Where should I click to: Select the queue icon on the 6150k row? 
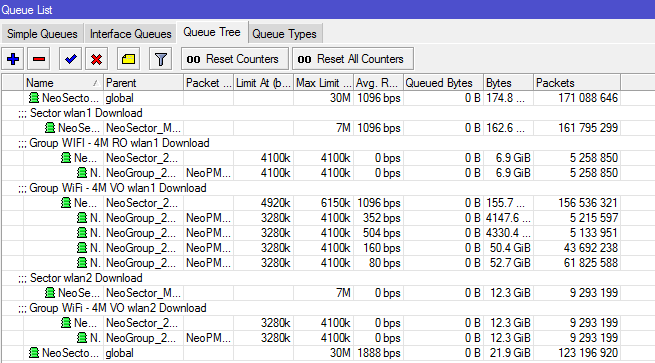(x=66, y=203)
